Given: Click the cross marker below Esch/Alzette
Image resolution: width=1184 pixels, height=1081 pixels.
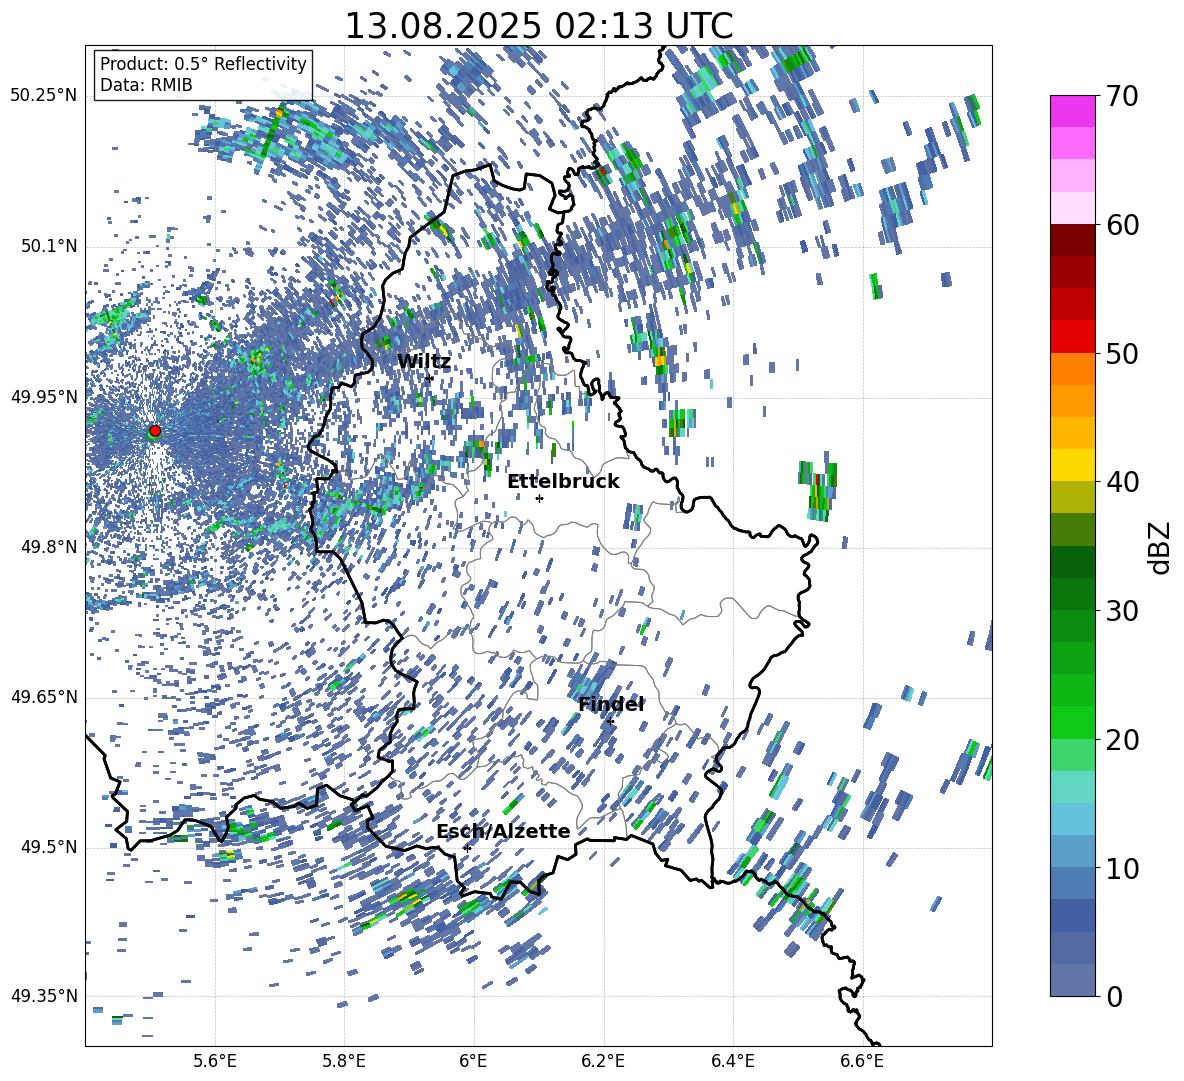Looking at the screenshot, I should [467, 848].
